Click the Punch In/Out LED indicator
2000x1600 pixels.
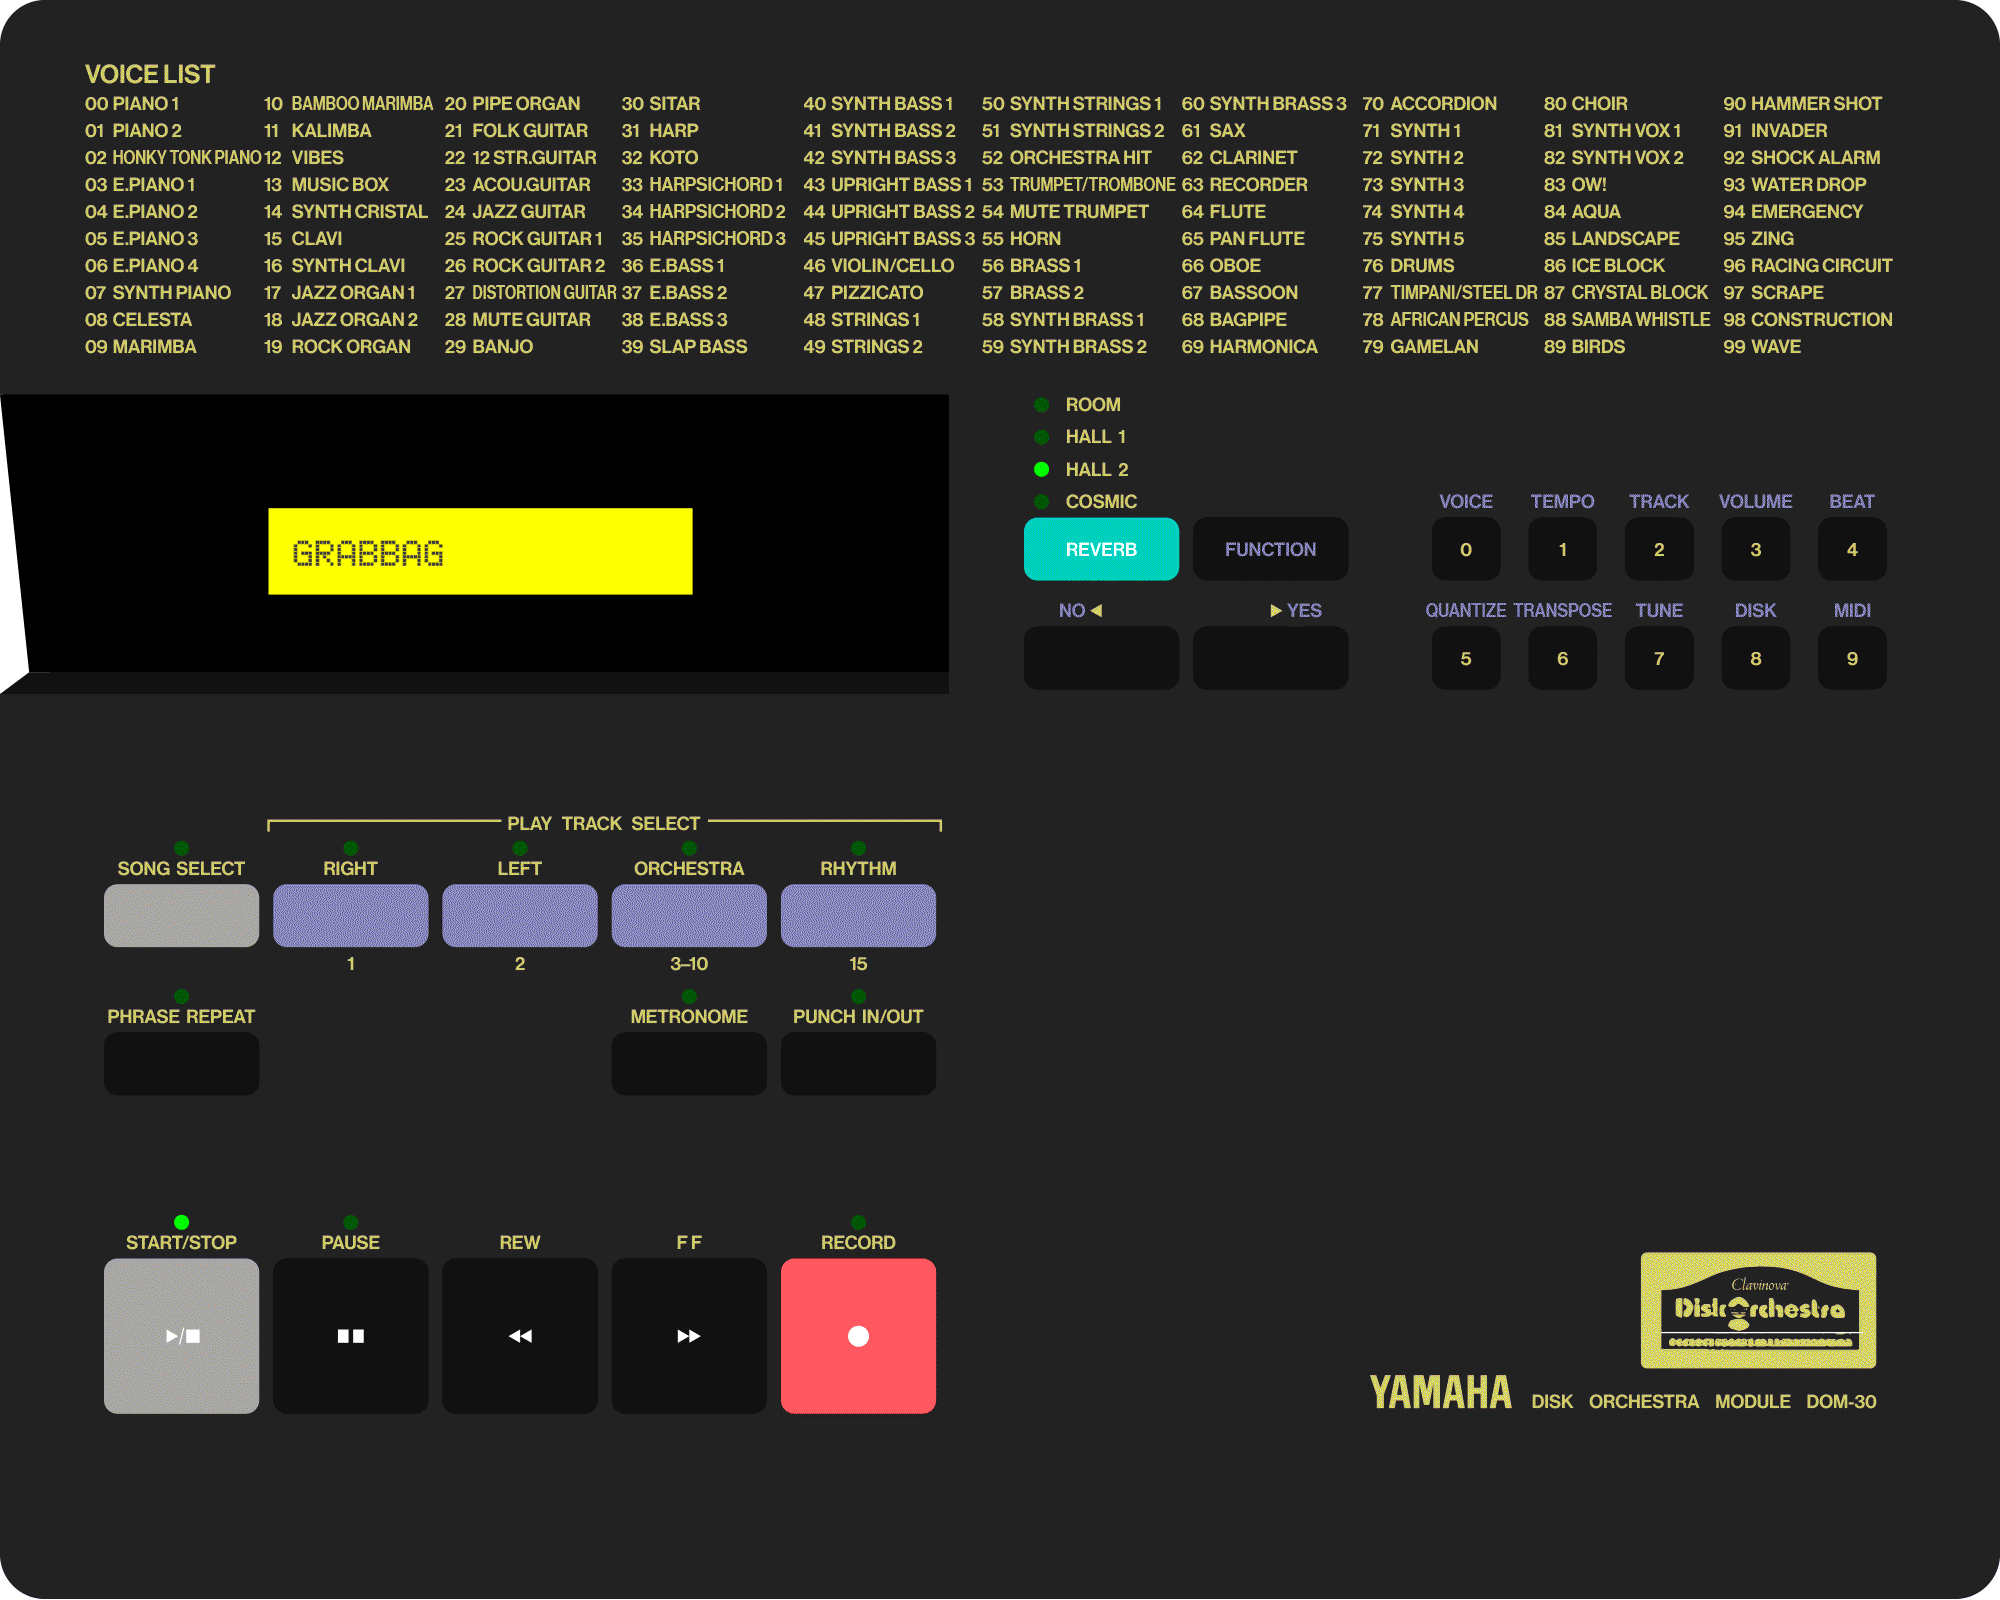[x=858, y=996]
